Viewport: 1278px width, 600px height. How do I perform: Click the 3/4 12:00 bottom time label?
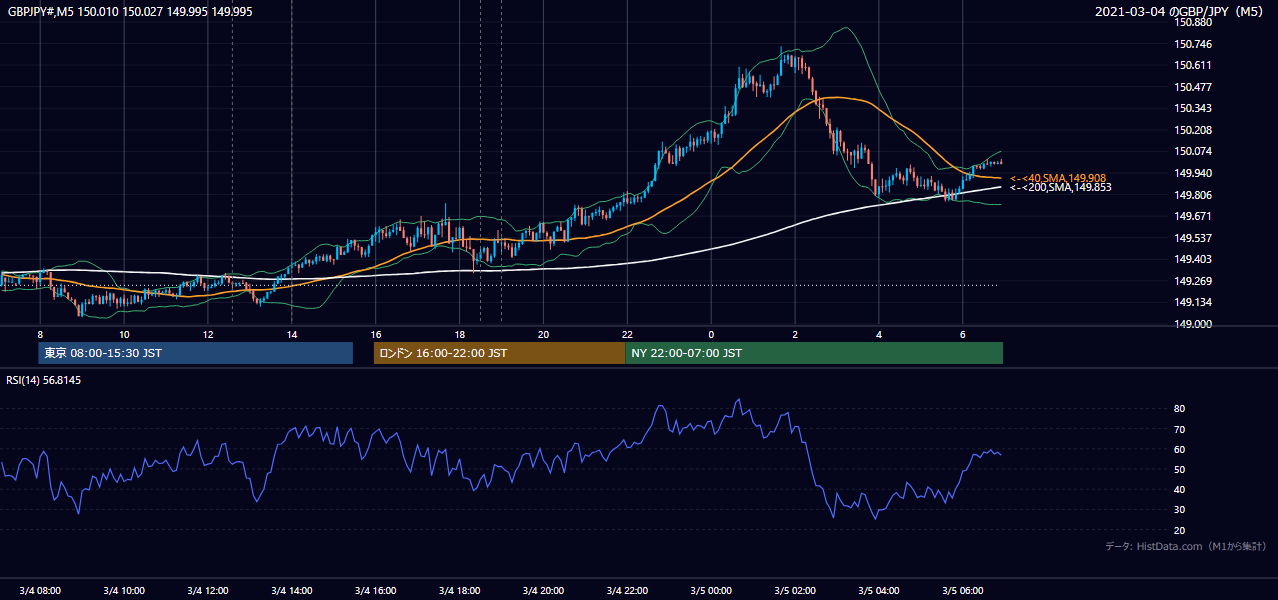tap(208, 590)
